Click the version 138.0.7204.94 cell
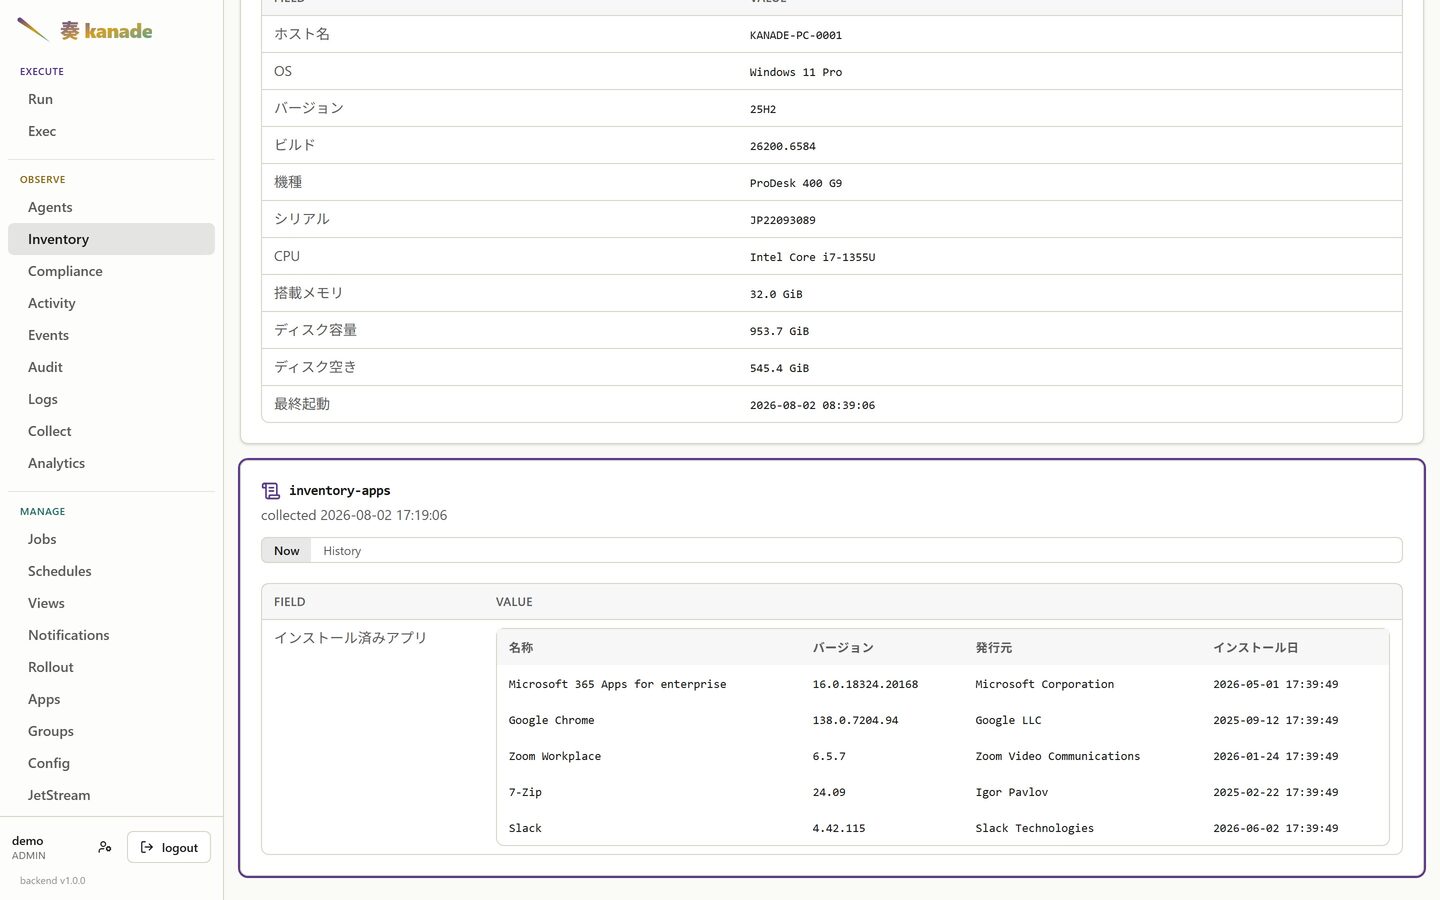Screen dimensions: 1440x900 855,720
